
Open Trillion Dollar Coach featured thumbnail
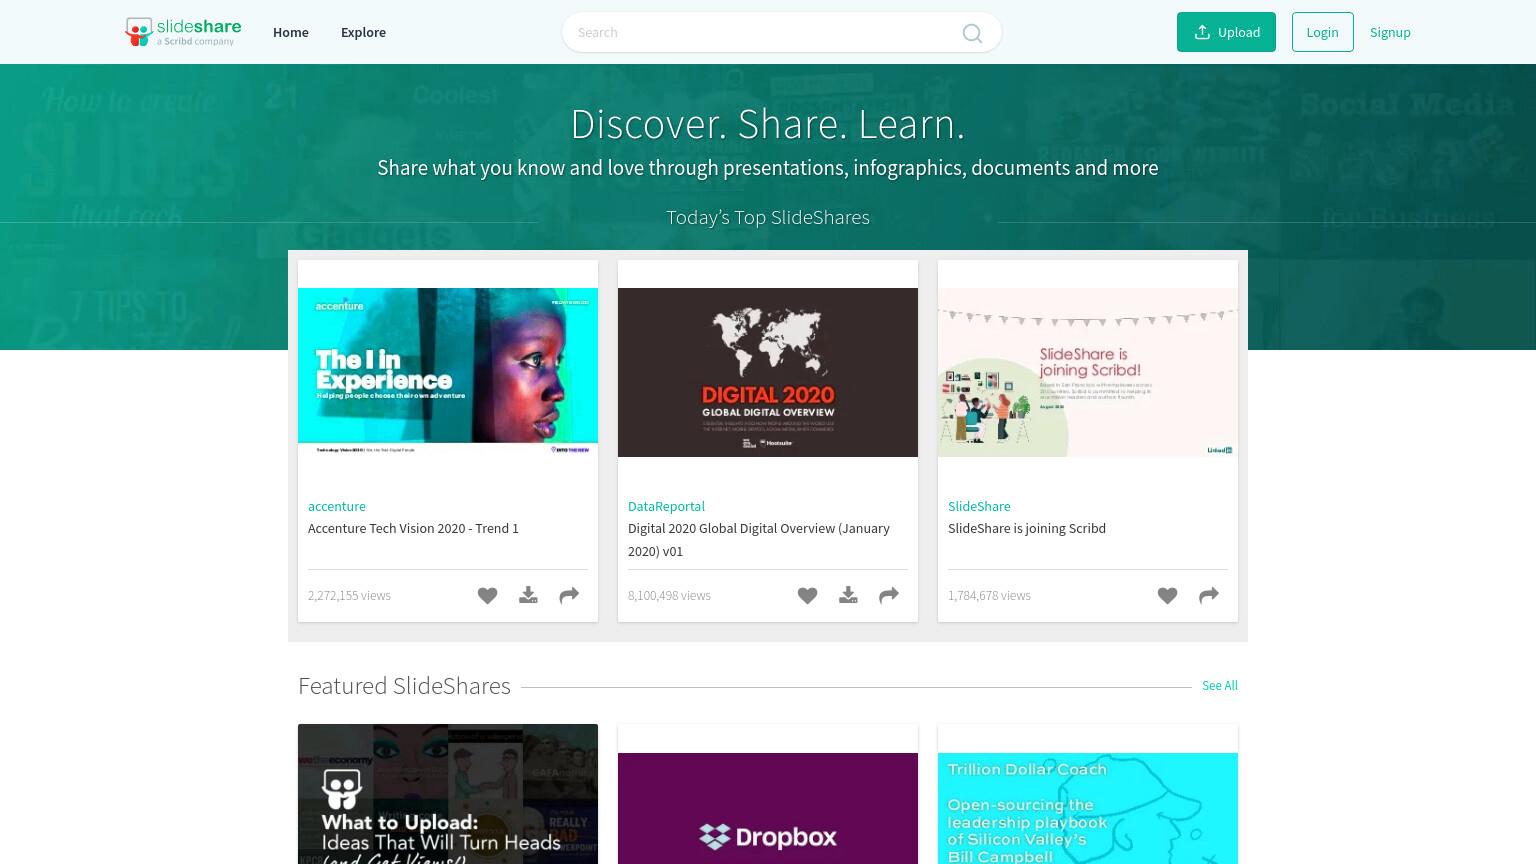tap(1088, 808)
